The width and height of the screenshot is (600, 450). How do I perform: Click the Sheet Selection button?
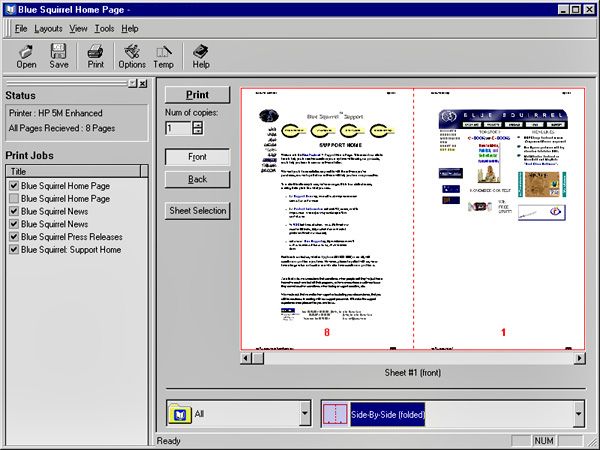[198, 211]
